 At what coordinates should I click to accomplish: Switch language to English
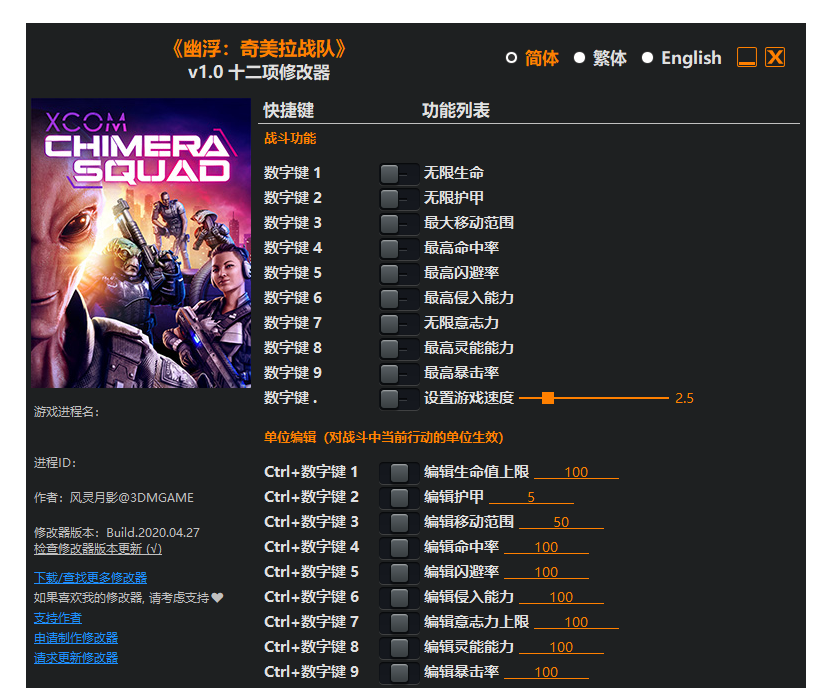point(647,58)
